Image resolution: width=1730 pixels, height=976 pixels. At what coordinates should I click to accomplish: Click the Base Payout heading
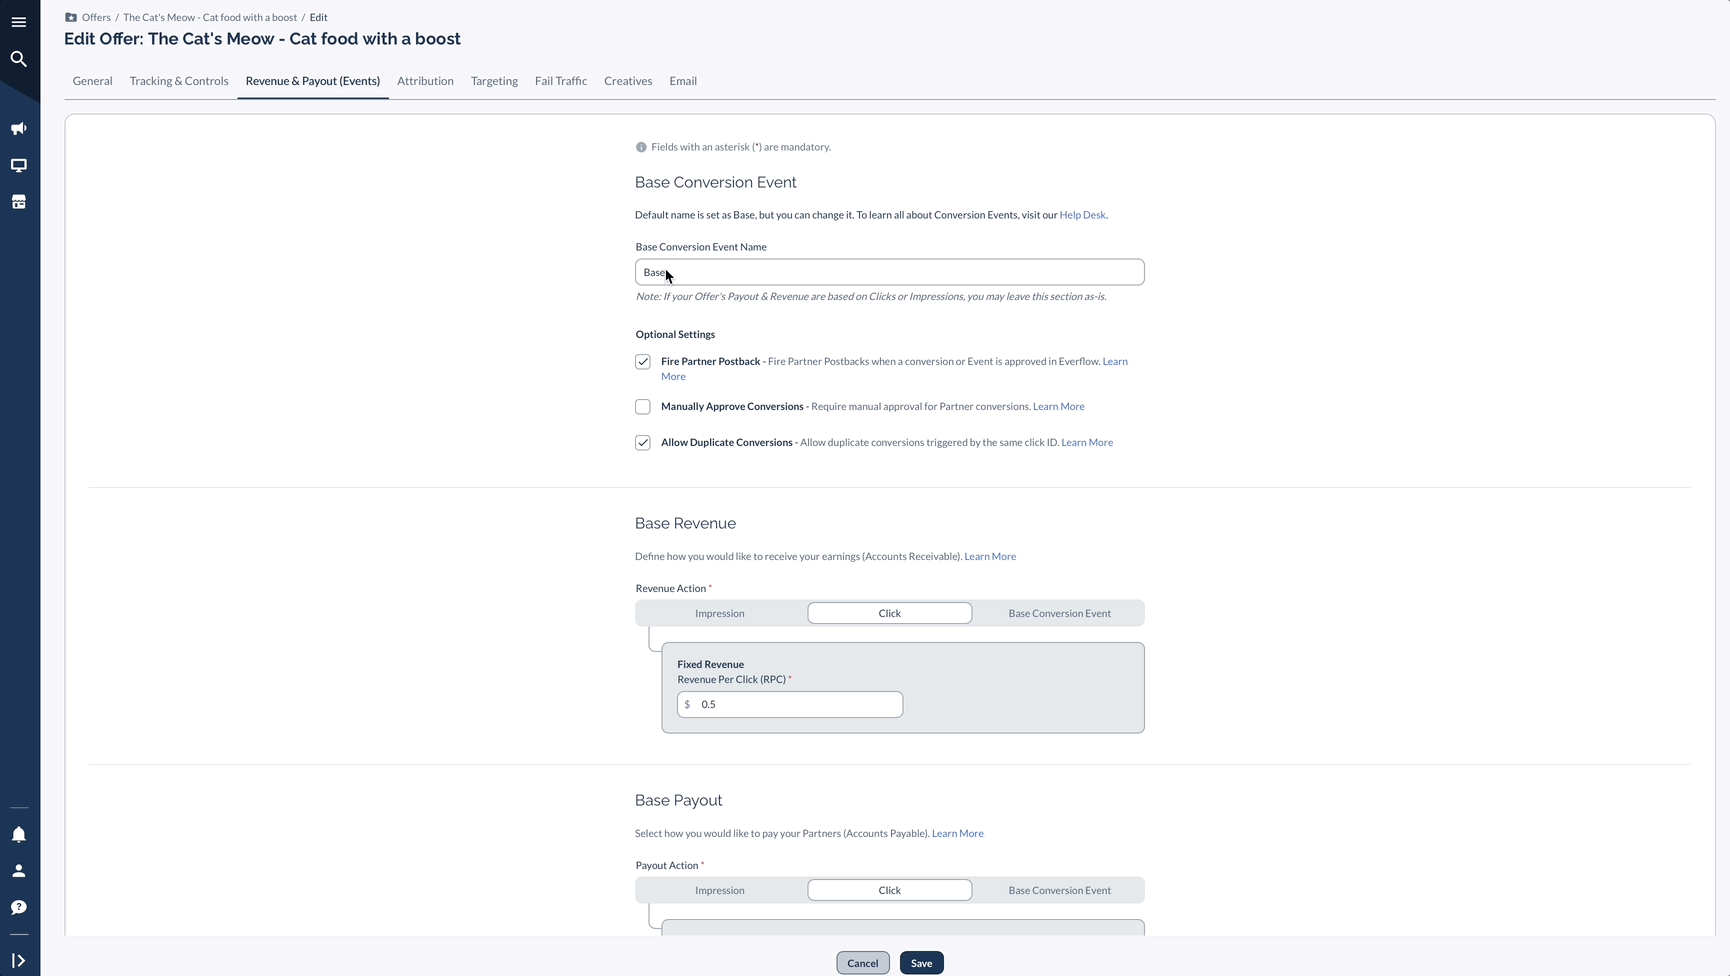point(679,801)
